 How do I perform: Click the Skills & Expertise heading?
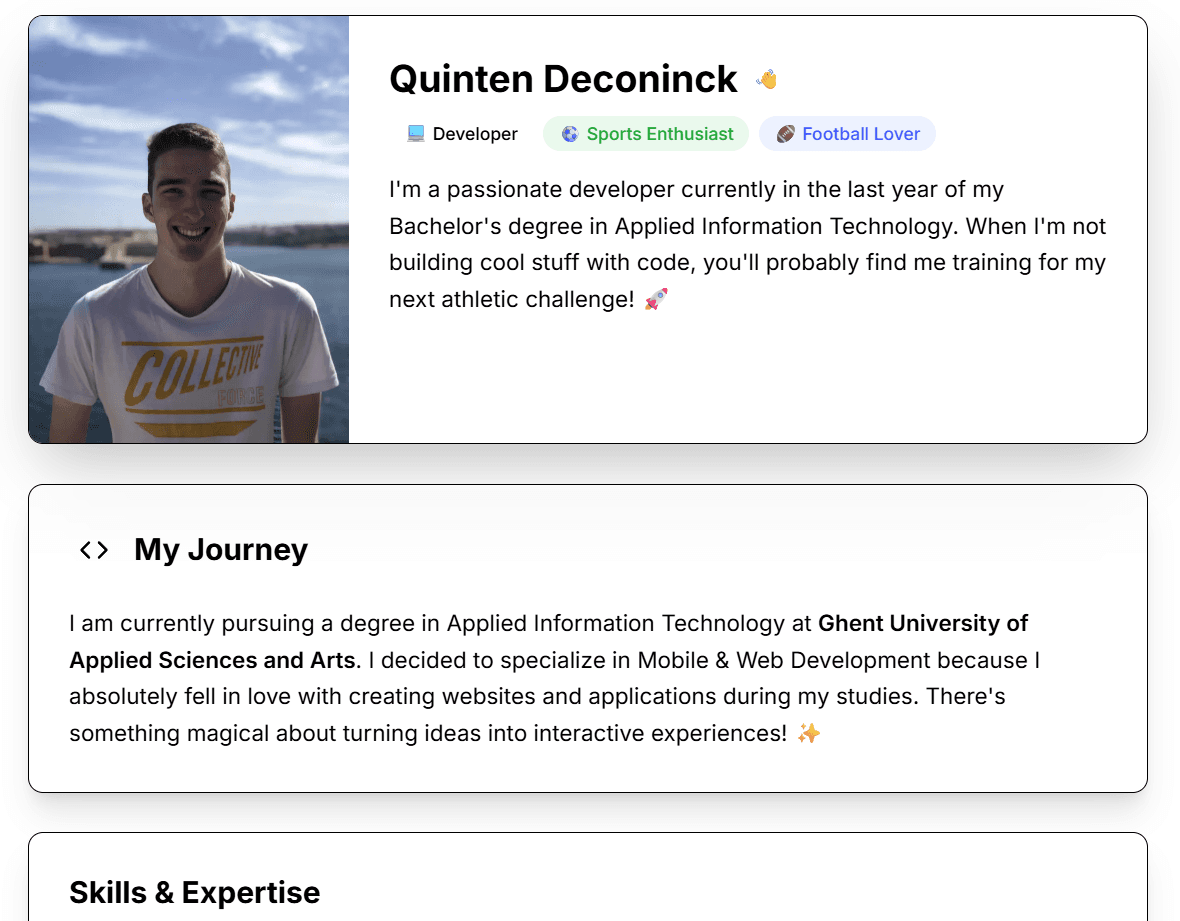point(195,892)
